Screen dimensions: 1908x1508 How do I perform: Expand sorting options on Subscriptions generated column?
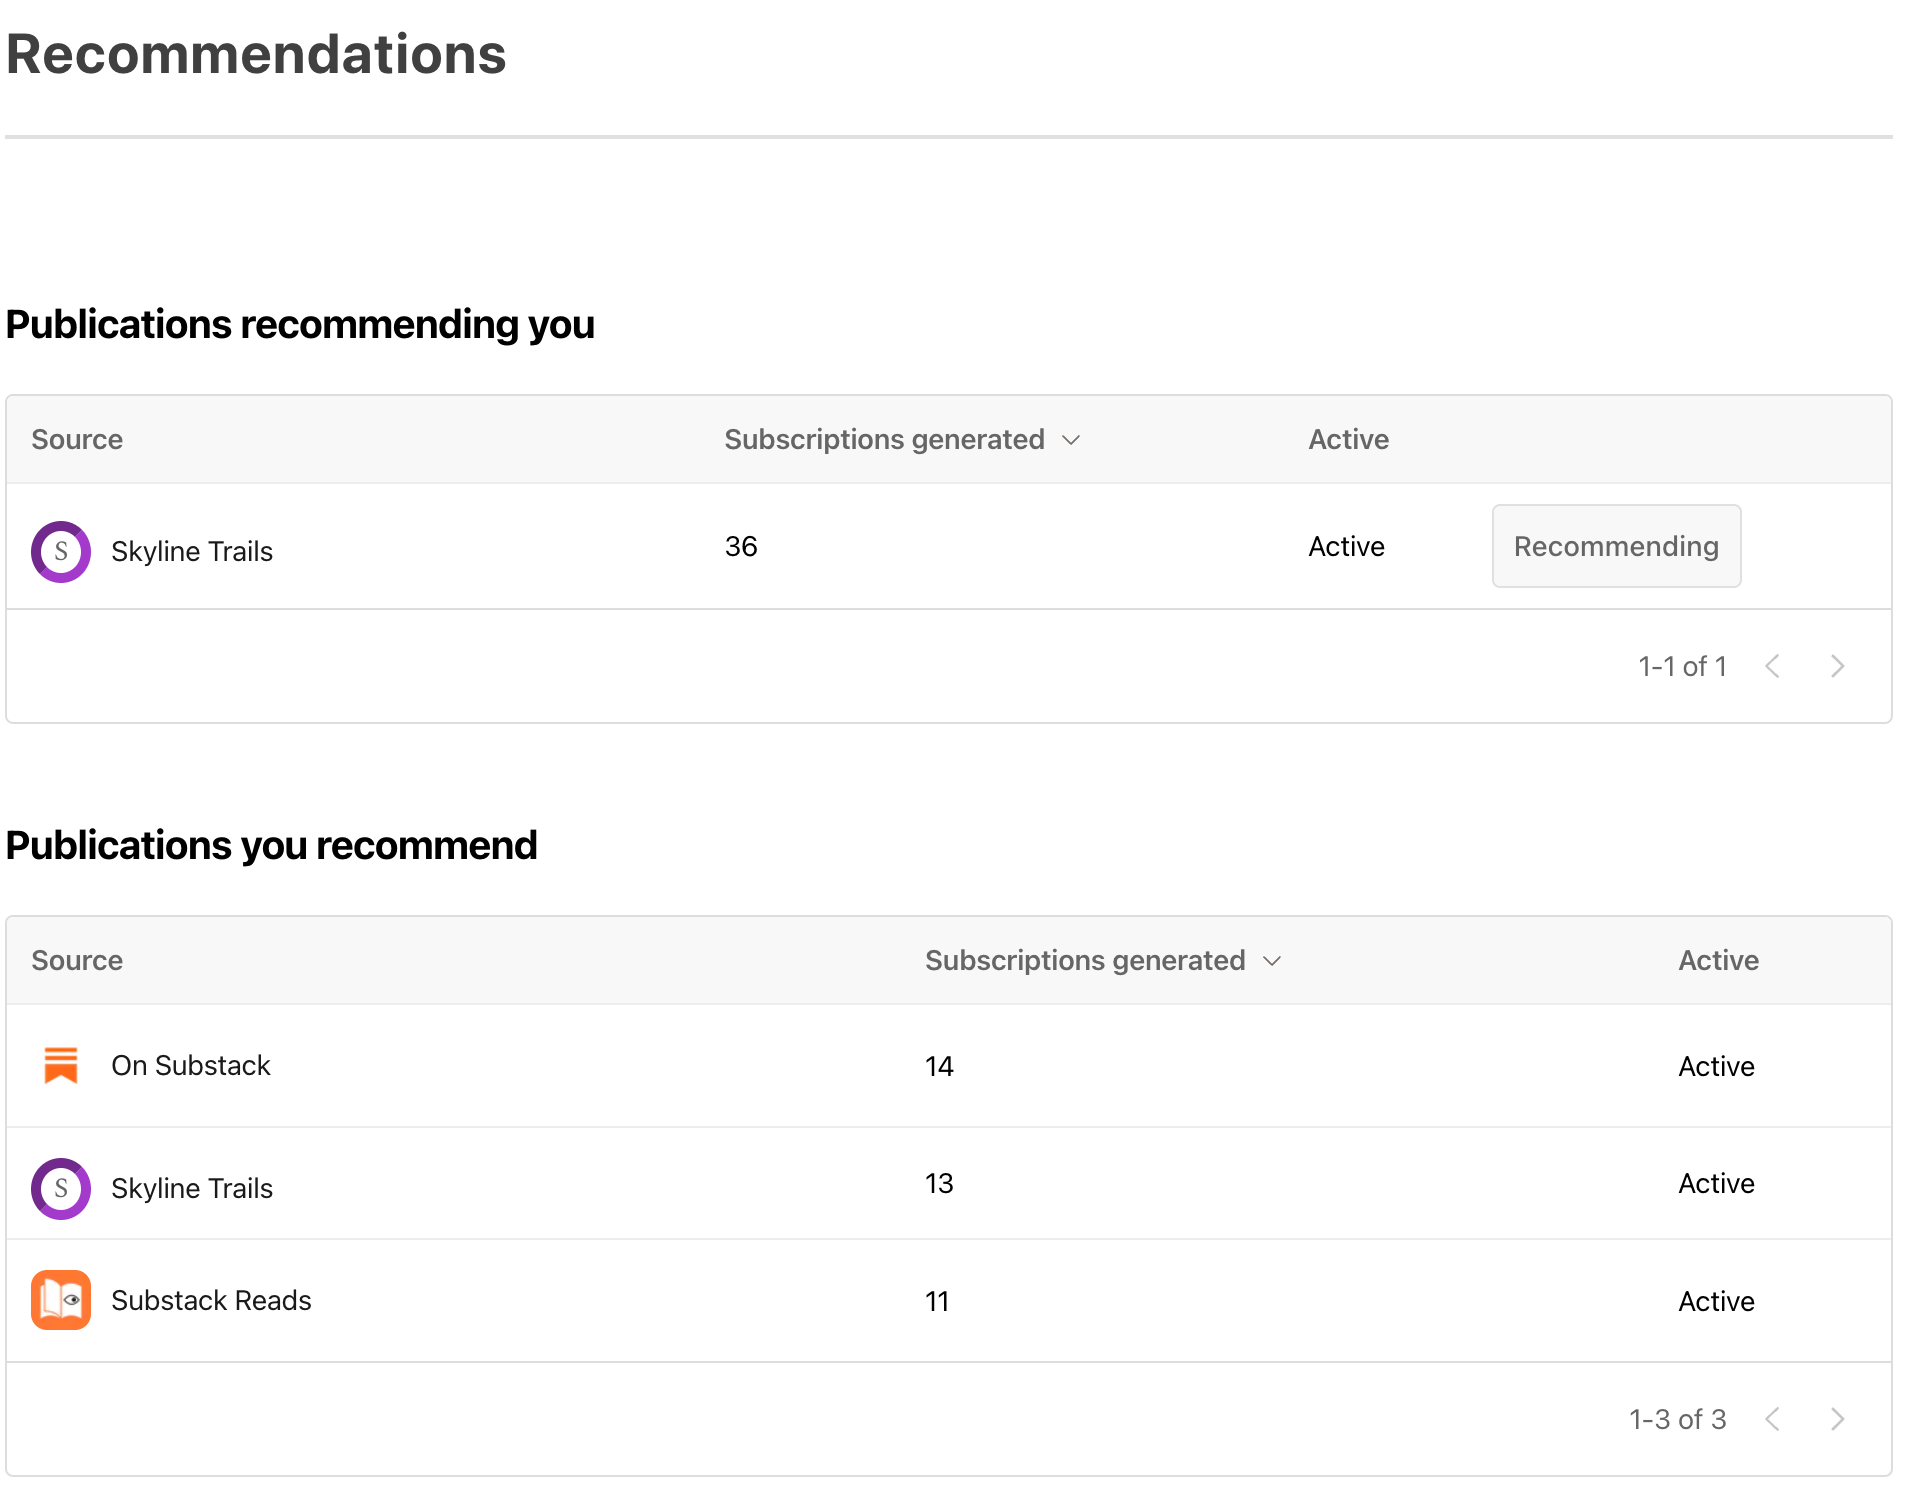[1072, 439]
